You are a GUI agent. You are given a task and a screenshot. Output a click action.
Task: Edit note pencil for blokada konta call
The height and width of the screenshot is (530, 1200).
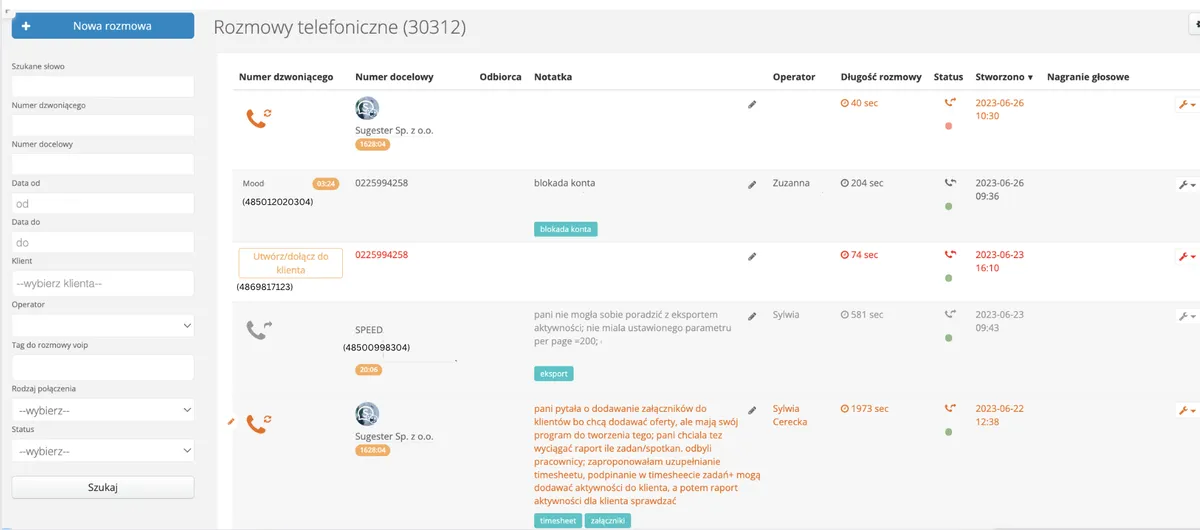(752, 185)
